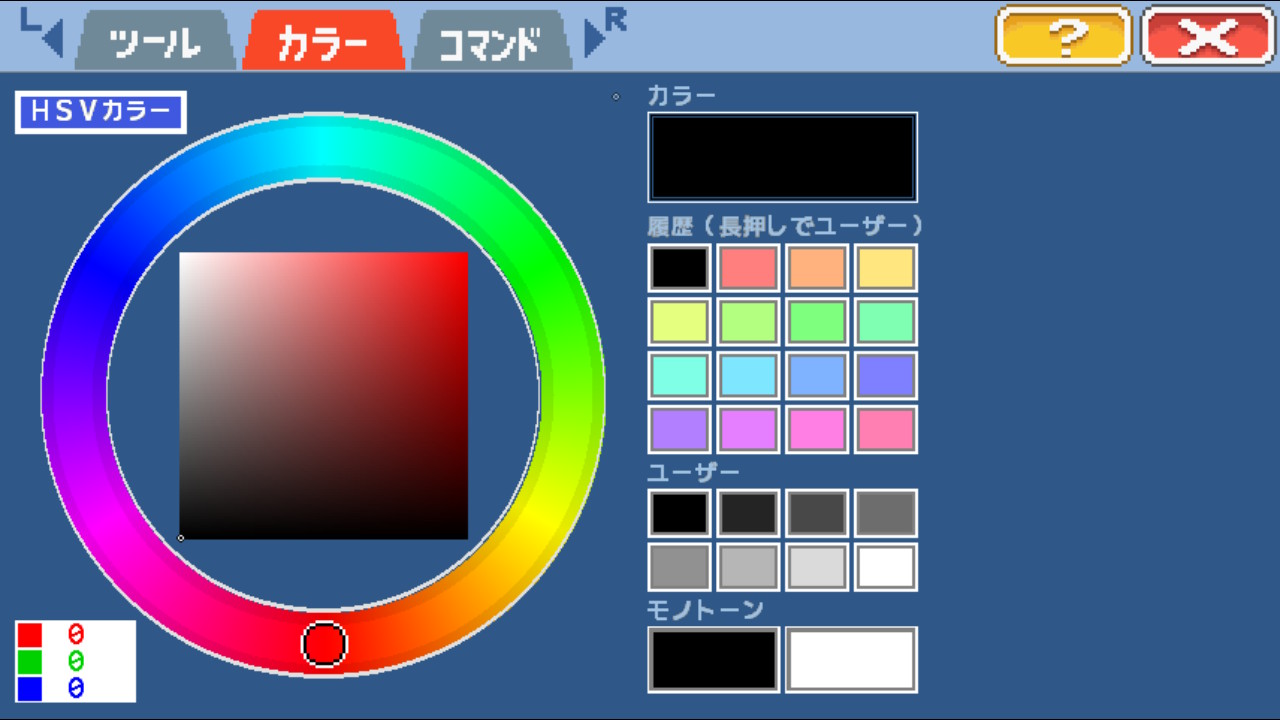Select periwinkle blue history swatch
The height and width of the screenshot is (720, 1280).
(x=886, y=376)
